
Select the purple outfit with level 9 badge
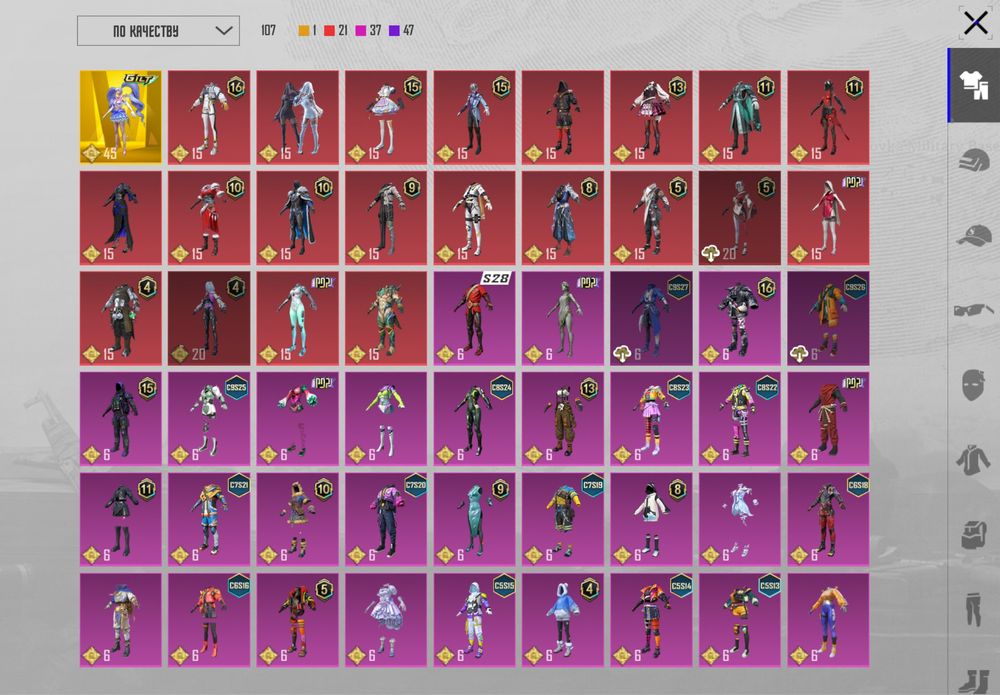tap(474, 519)
